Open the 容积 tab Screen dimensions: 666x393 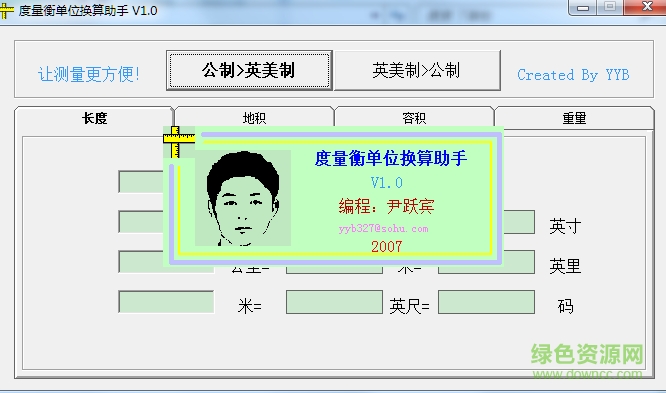tap(414, 118)
